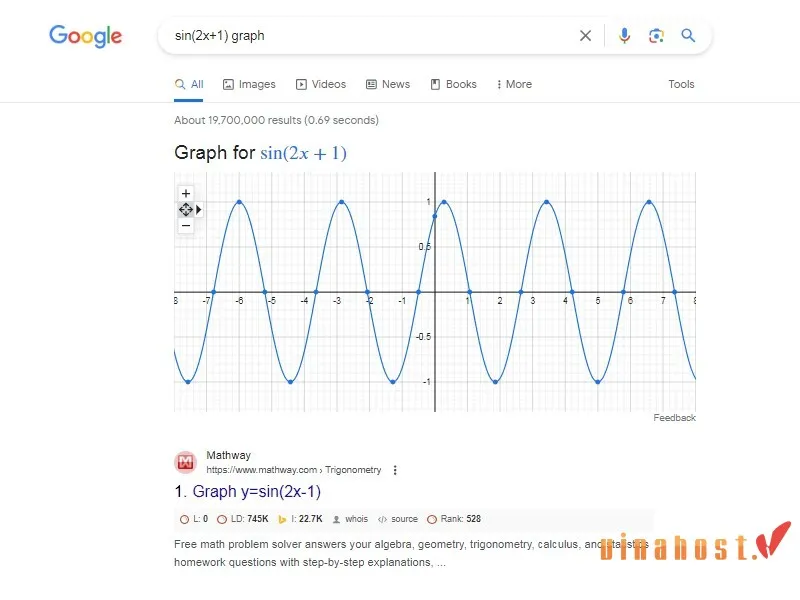Select the graph pan/move arrows control
The image size is (800, 600).
point(186,209)
